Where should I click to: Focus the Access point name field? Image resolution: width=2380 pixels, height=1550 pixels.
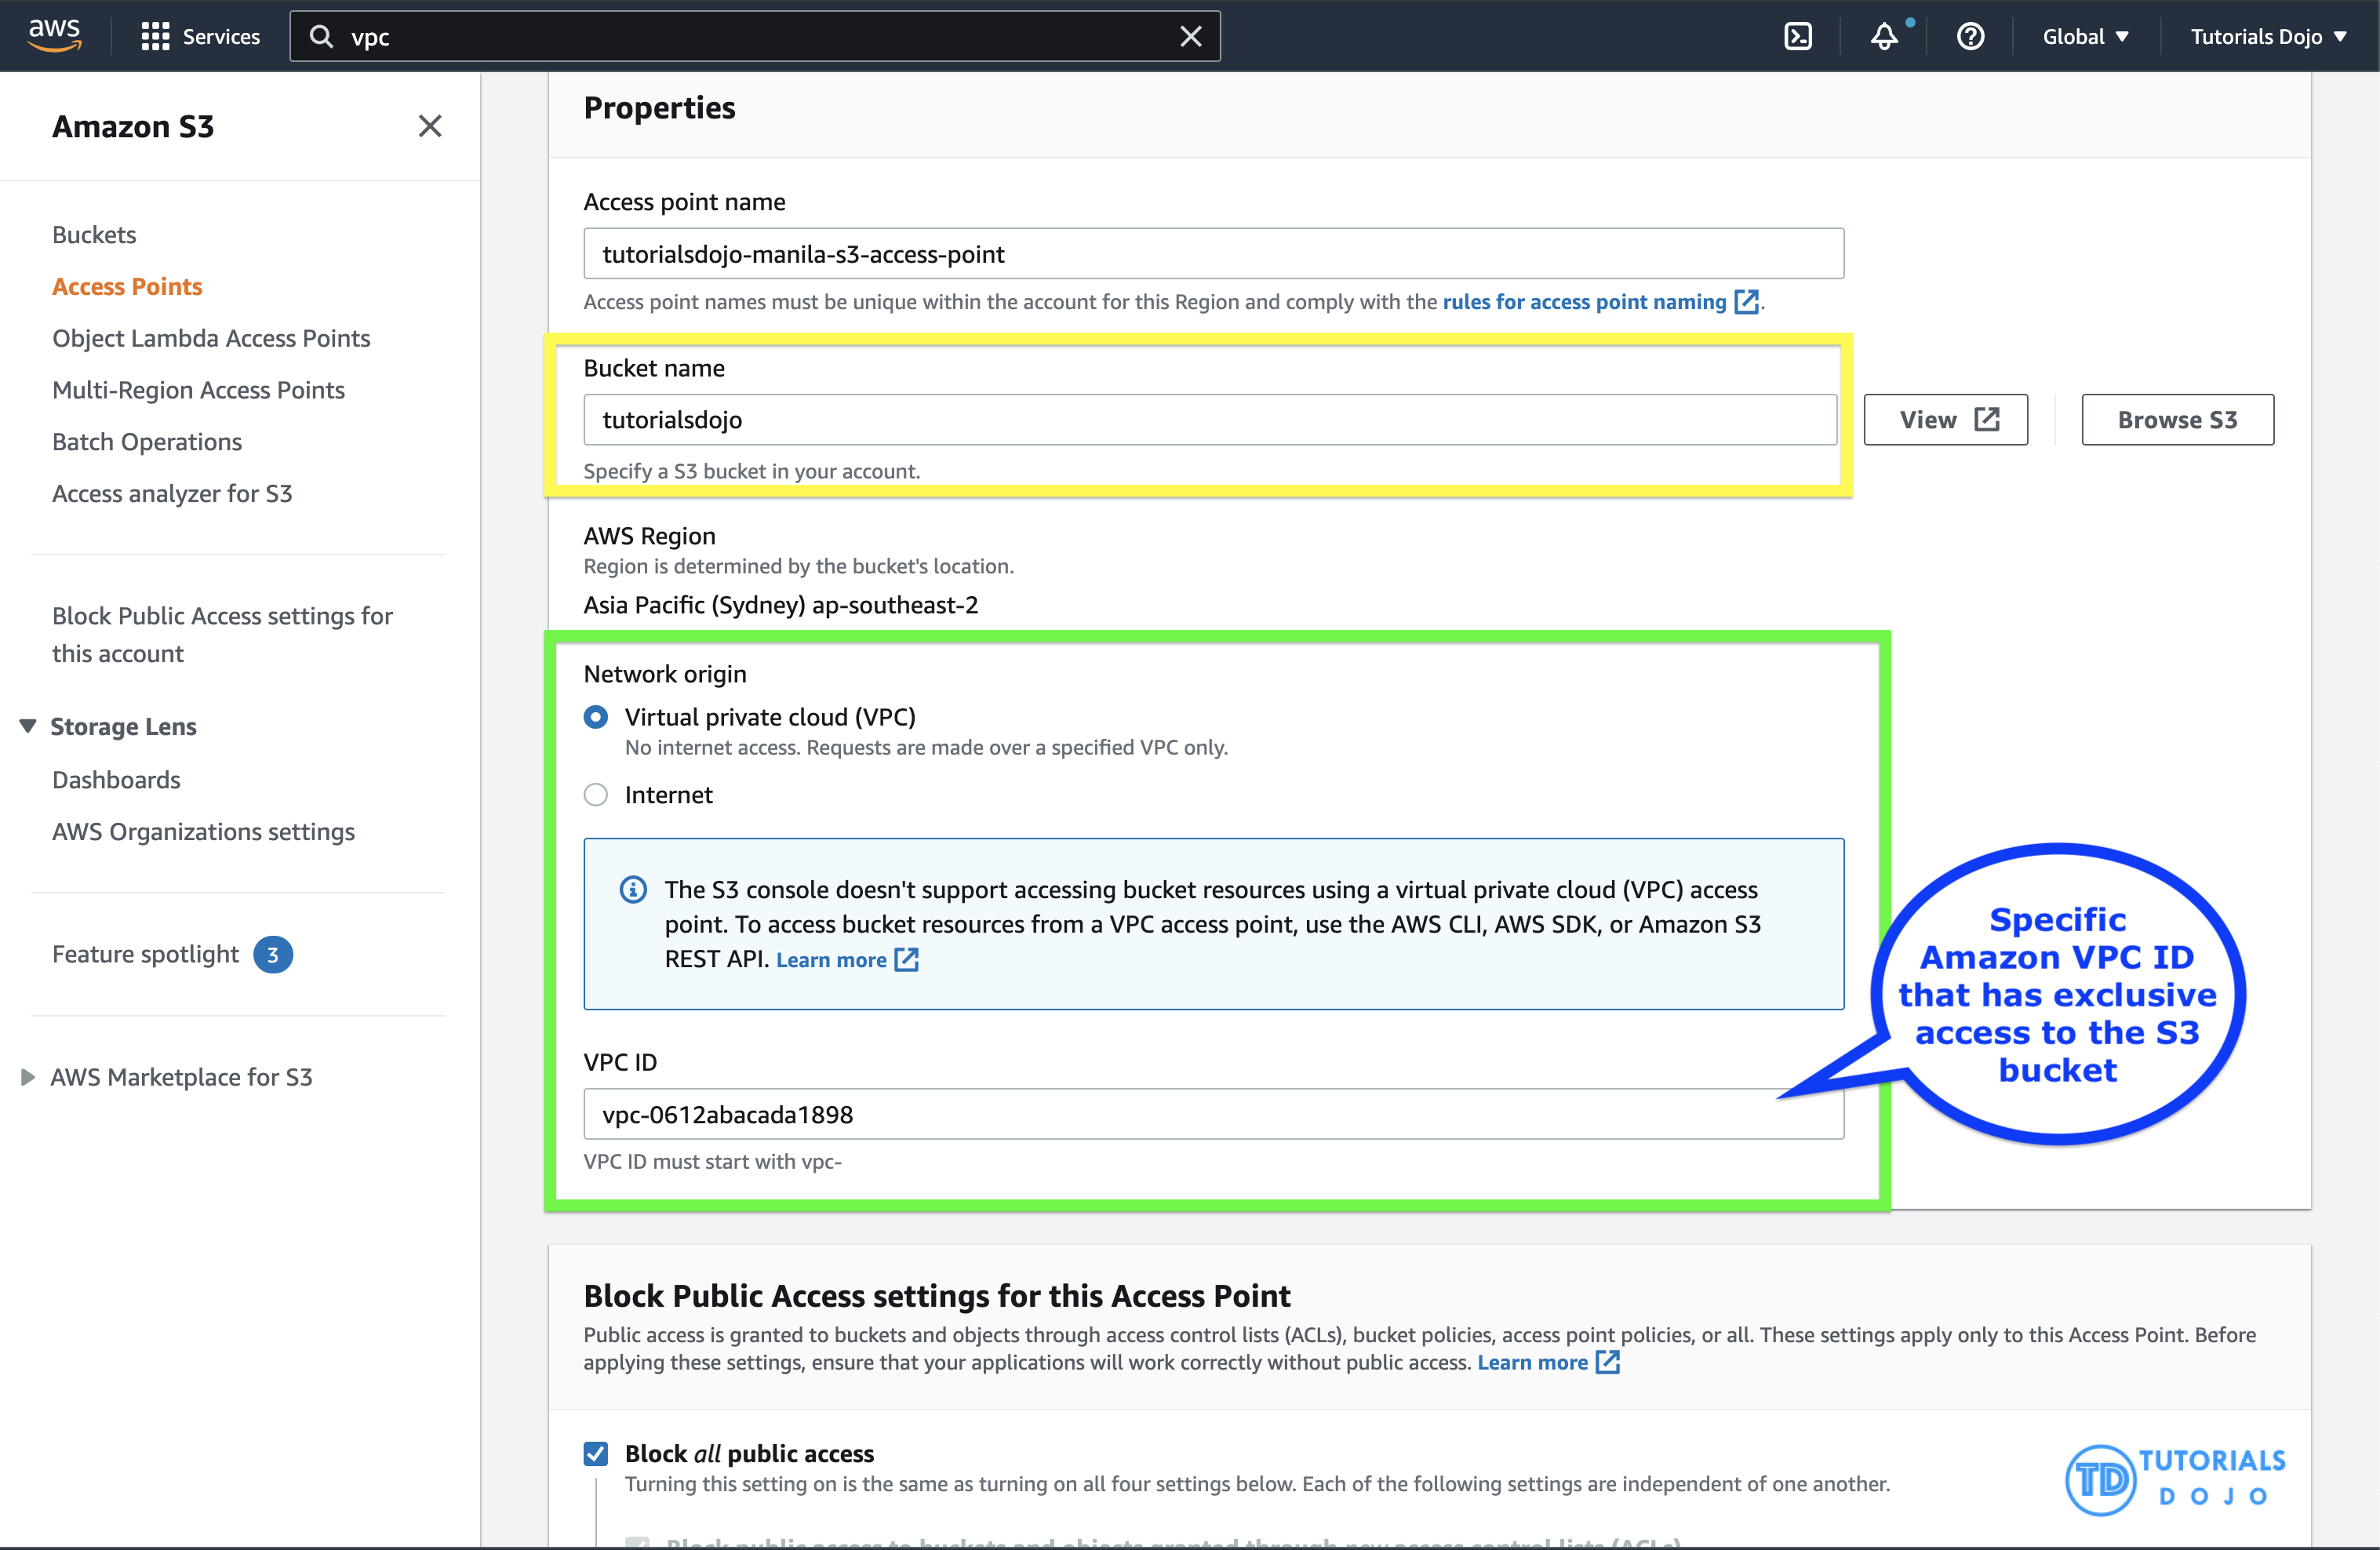[1213, 254]
